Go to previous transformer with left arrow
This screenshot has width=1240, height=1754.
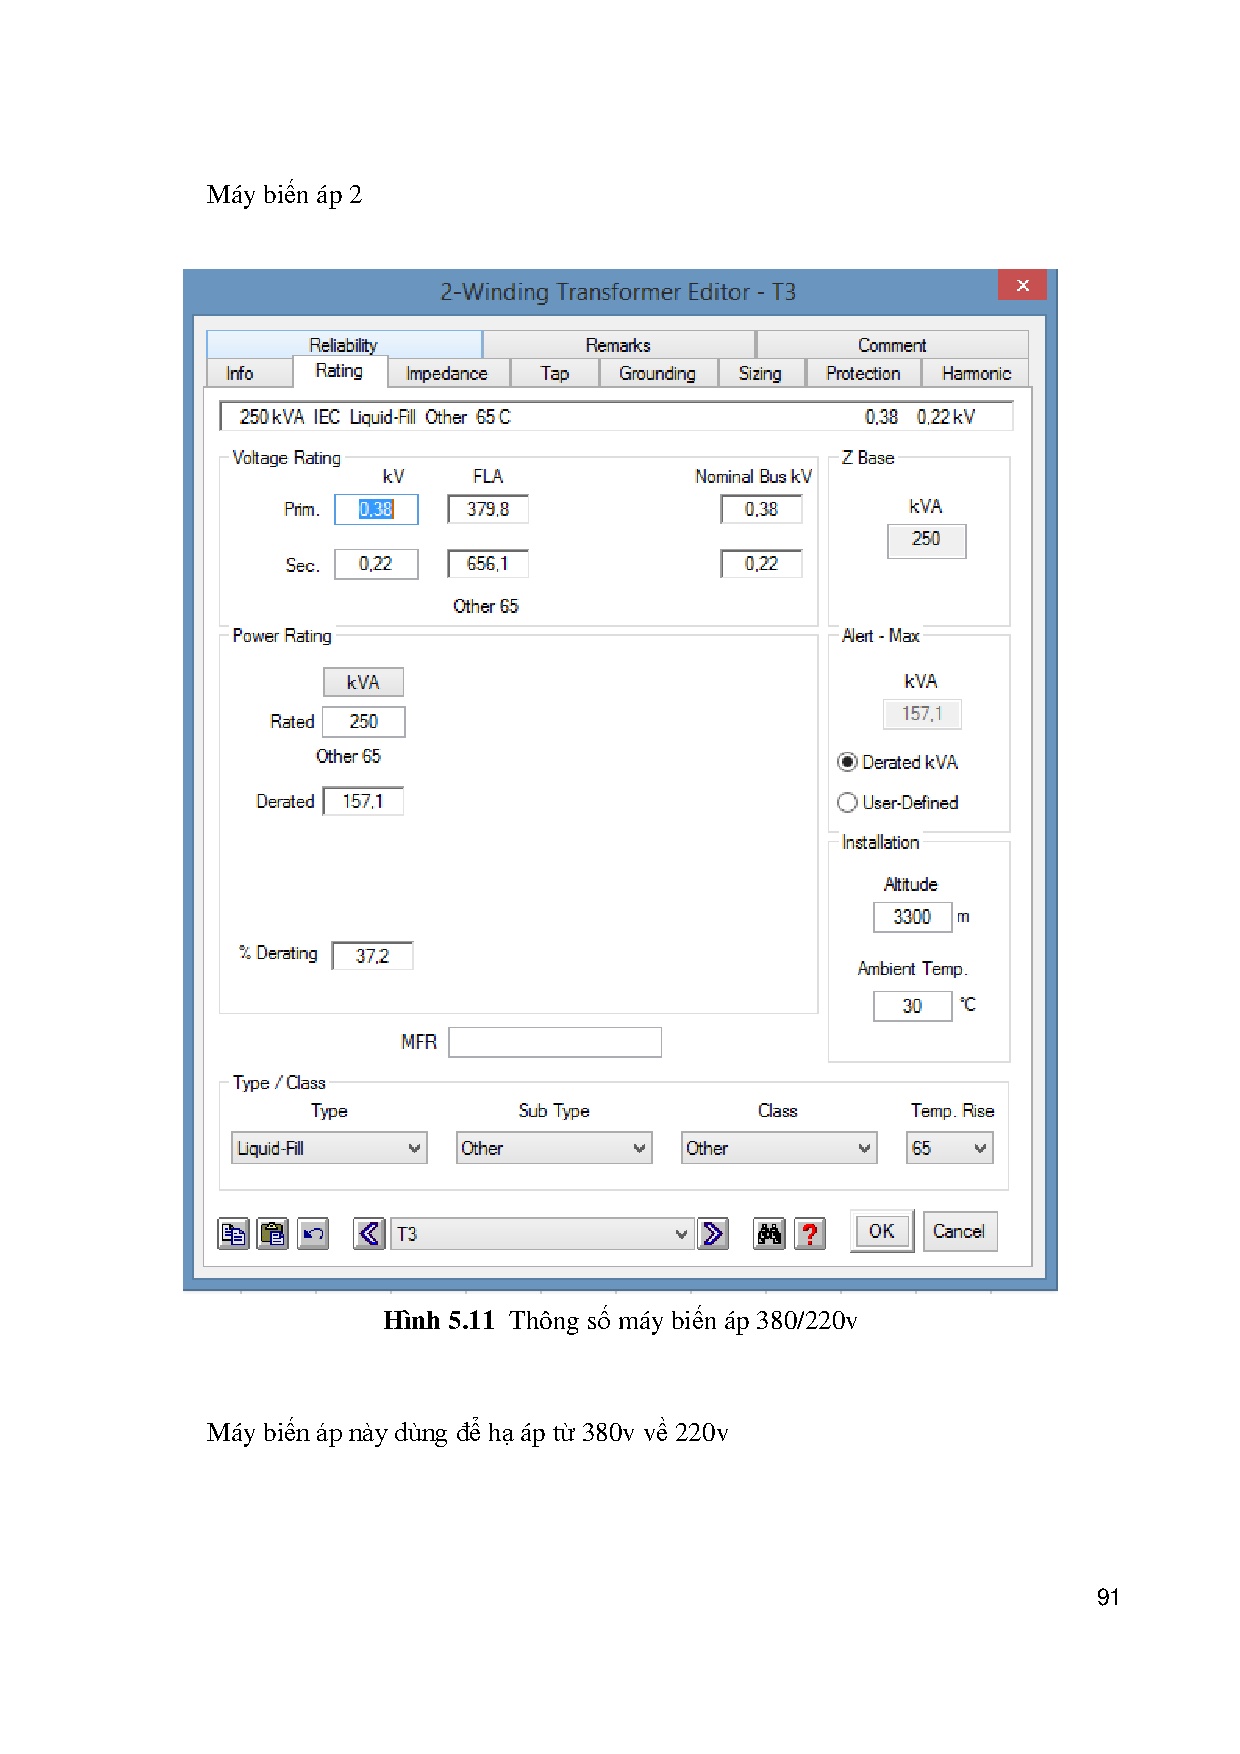click(x=369, y=1234)
